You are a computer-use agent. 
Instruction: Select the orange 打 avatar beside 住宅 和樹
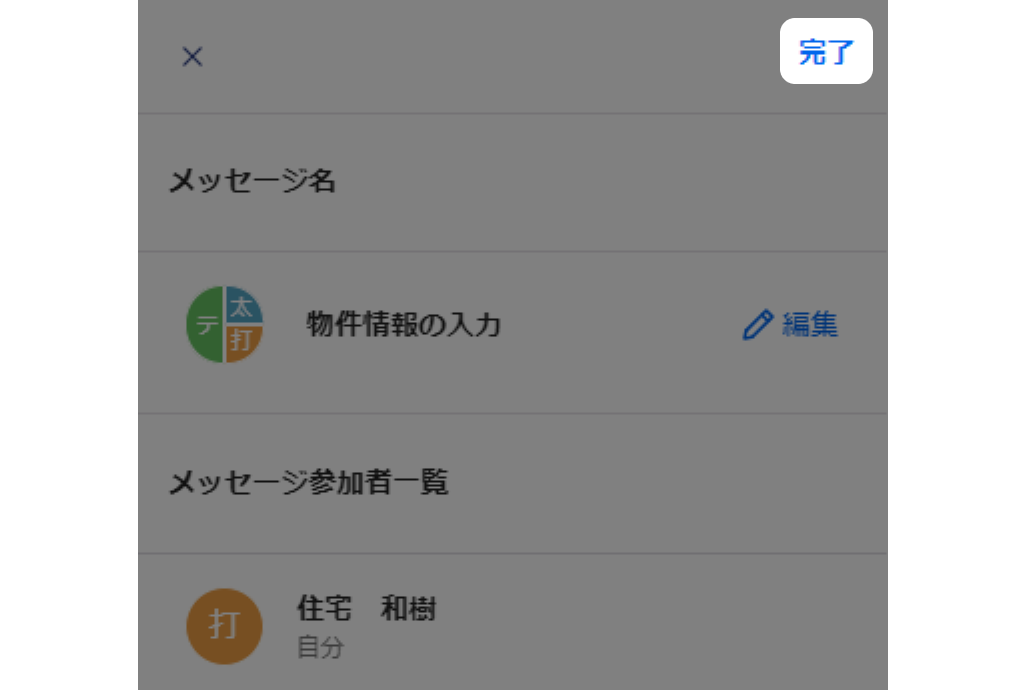pyautogui.click(x=224, y=626)
